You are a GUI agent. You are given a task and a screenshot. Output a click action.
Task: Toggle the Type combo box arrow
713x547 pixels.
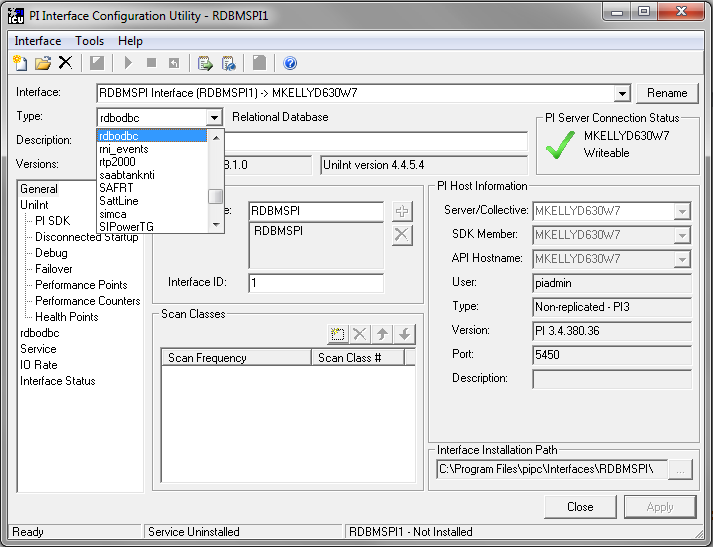coord(214,118)
